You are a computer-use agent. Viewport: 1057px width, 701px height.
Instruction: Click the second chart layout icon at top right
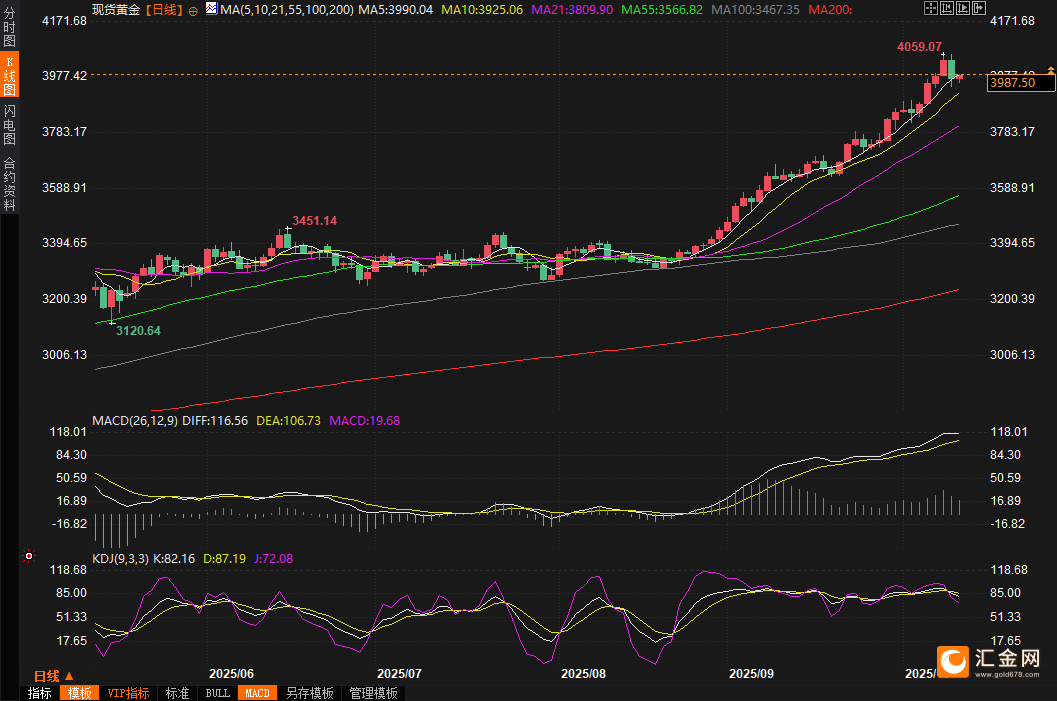point(946,8)
